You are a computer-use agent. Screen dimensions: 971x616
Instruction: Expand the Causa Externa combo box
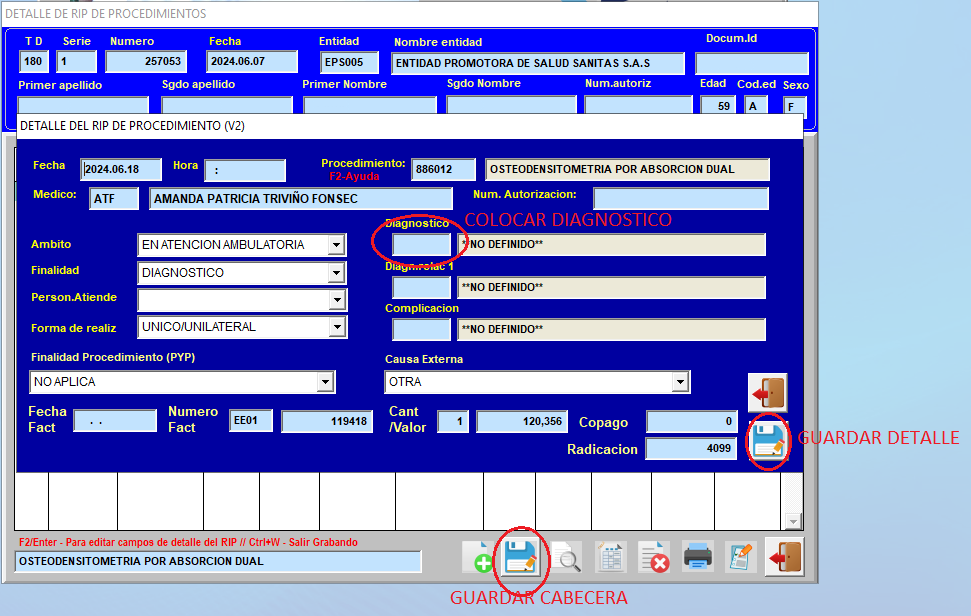coord(680,382)
